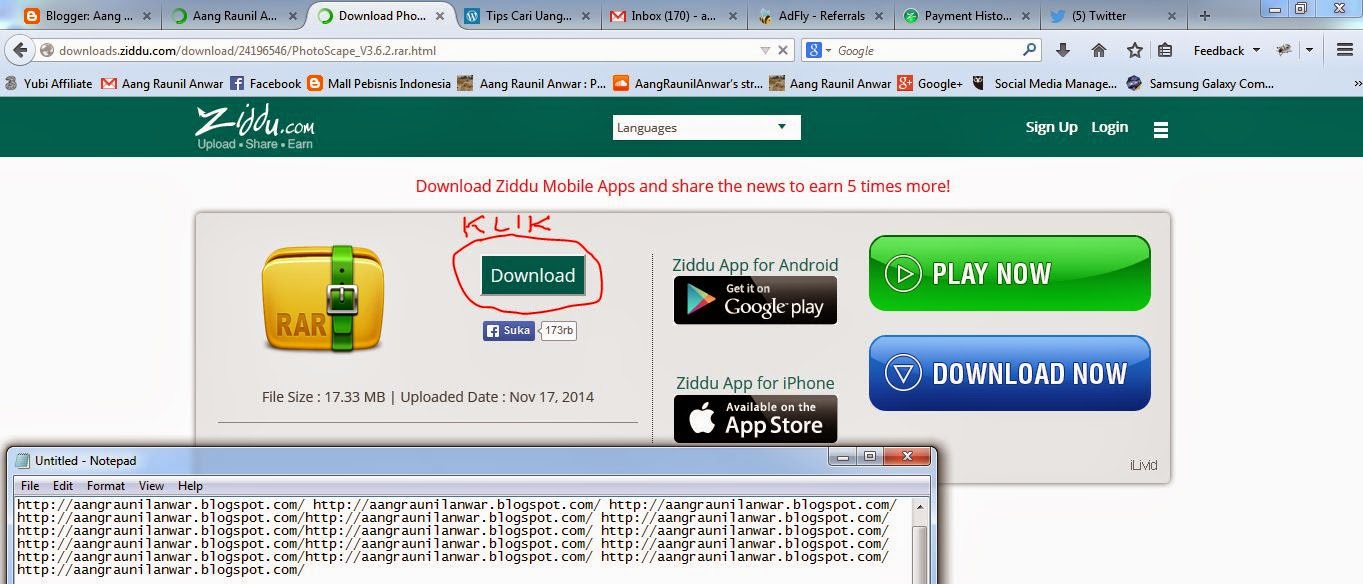The width and height of the screenshot is (1363, 584).
Task: Open the Social Media Manage bookmark
Action: (1044, 84)
